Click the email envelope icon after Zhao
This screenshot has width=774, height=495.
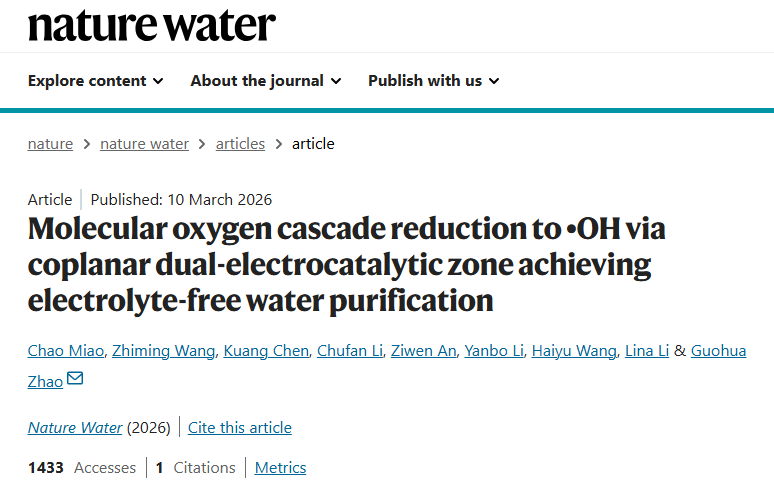click(75, 380)
